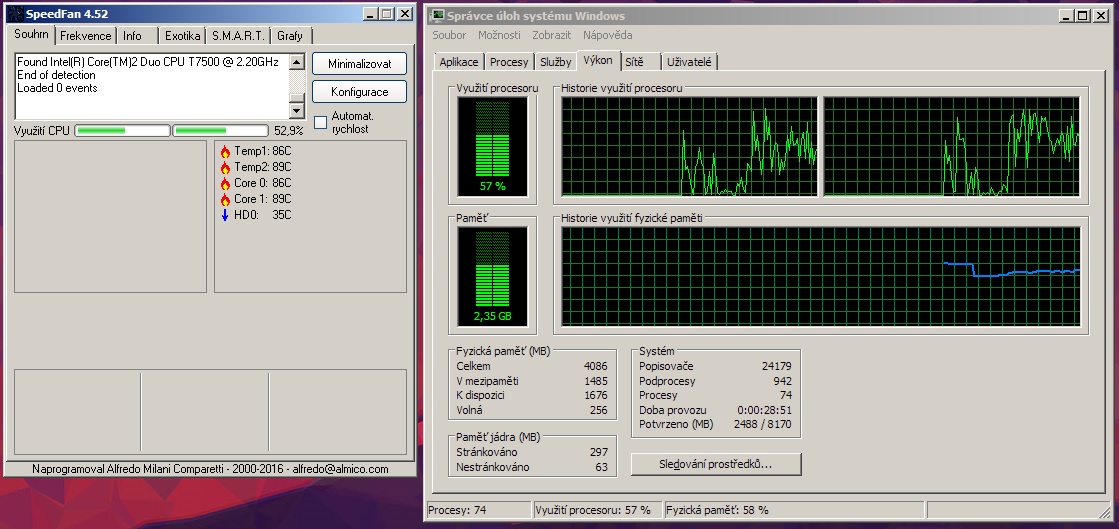
Task: Click the first CPU usage progress bar
Action: point(122,130)
